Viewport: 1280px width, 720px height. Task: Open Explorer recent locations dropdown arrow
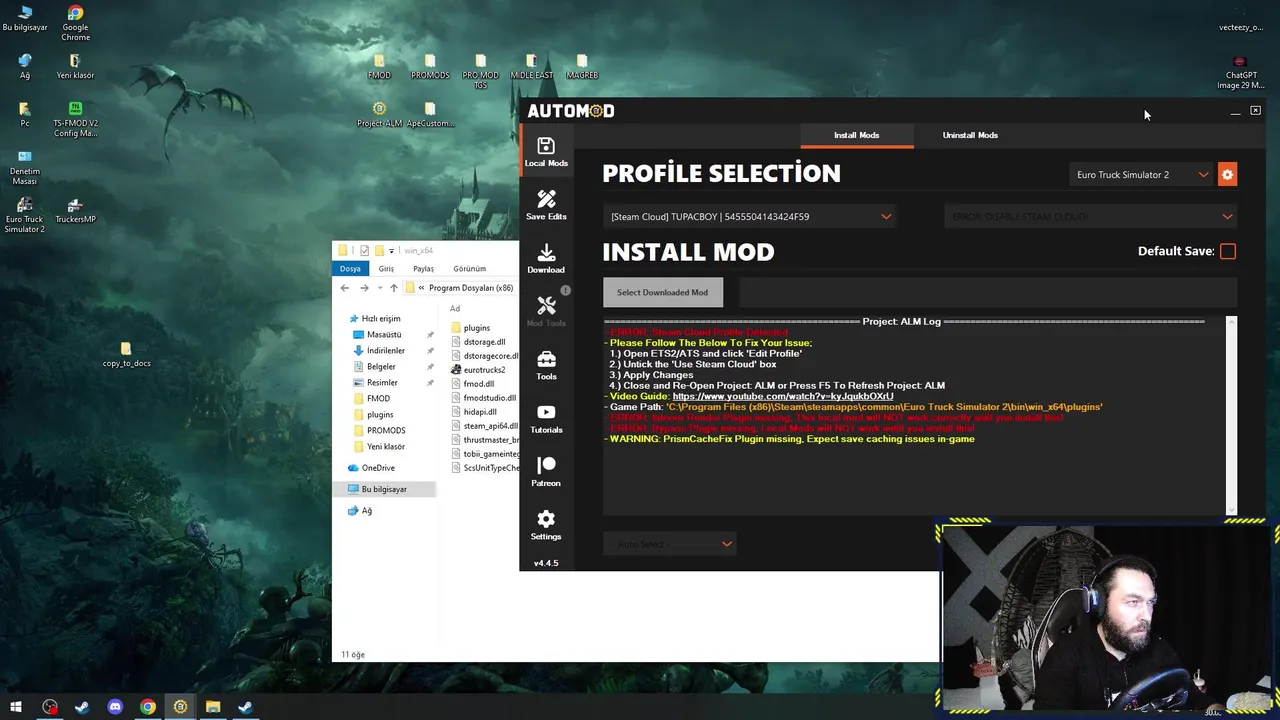[x=379, y=288]
